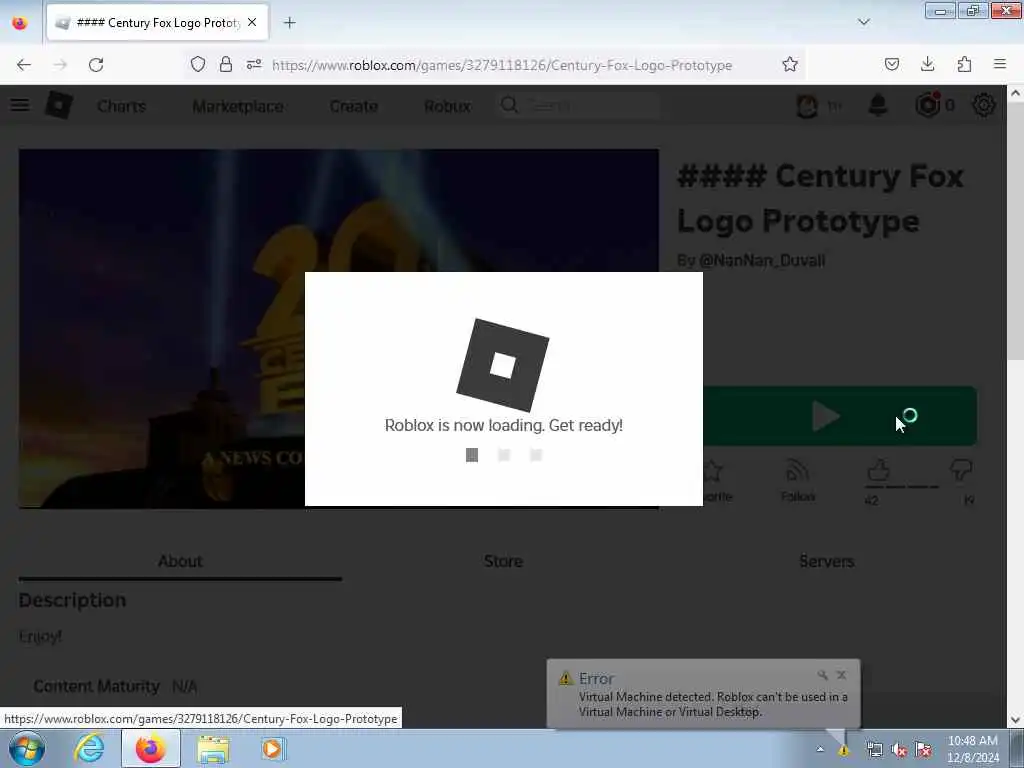Favorite the game with the star icon

coord(713,471)
